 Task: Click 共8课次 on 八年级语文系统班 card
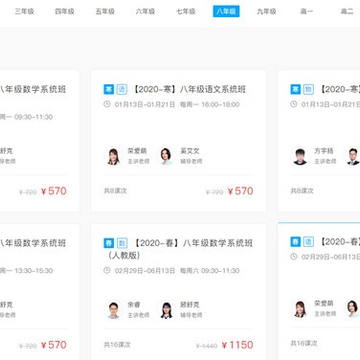[115, 191]
